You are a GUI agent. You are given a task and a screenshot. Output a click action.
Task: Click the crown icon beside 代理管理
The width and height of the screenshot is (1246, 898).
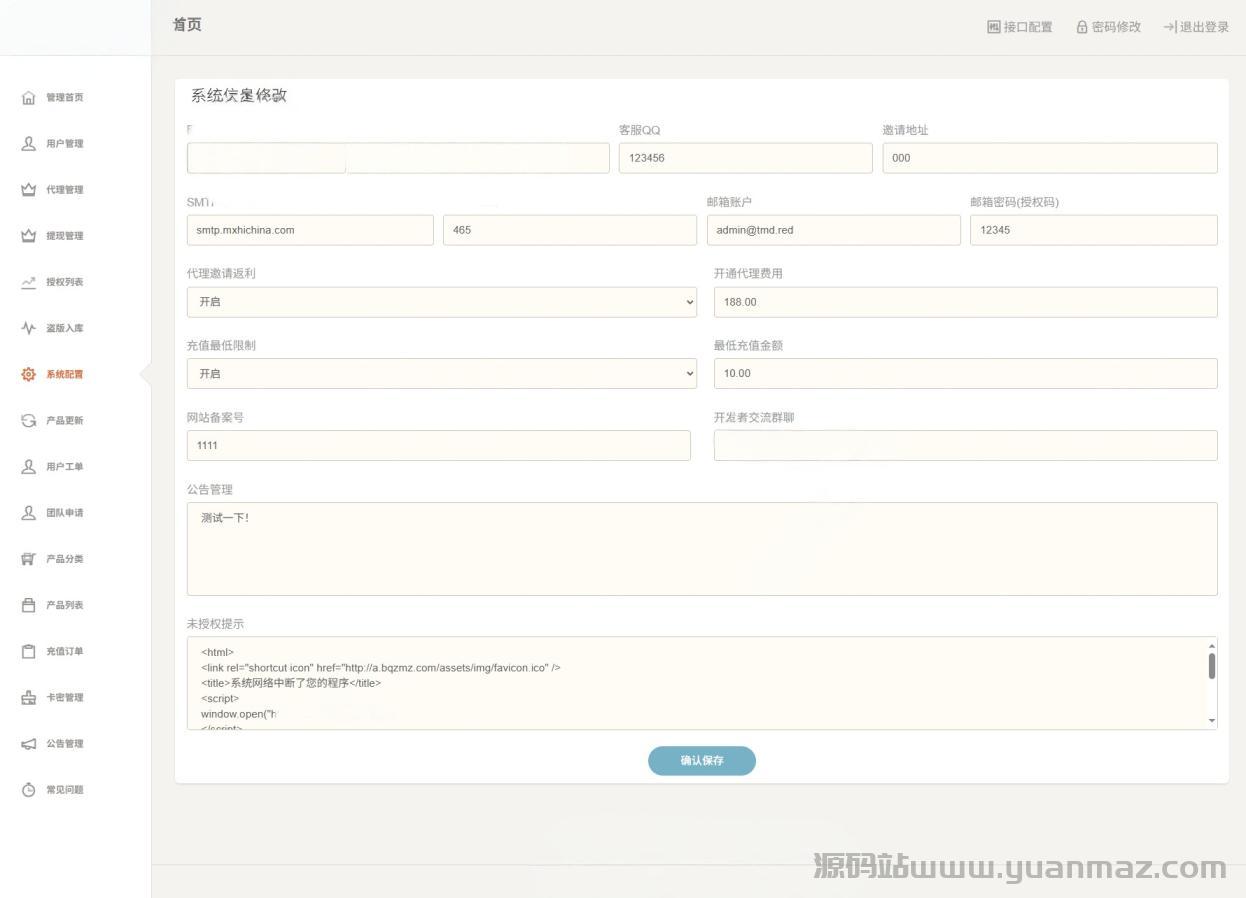click(29, 190)
